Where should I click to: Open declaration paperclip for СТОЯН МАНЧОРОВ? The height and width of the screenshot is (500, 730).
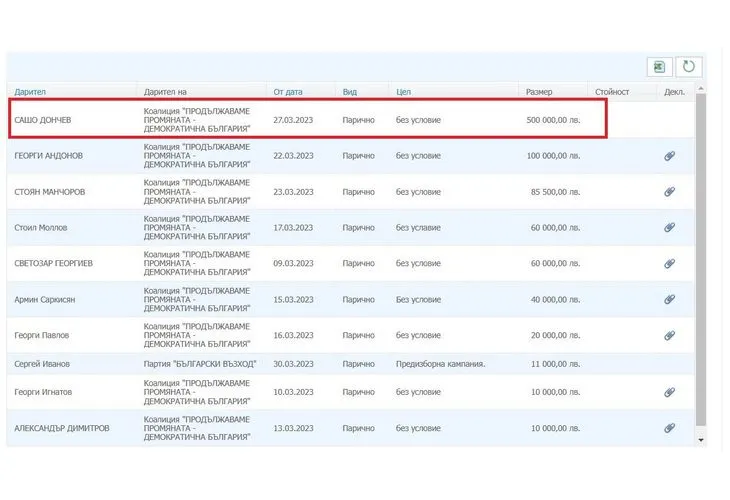pyautogui.click(x=670, y=192)
